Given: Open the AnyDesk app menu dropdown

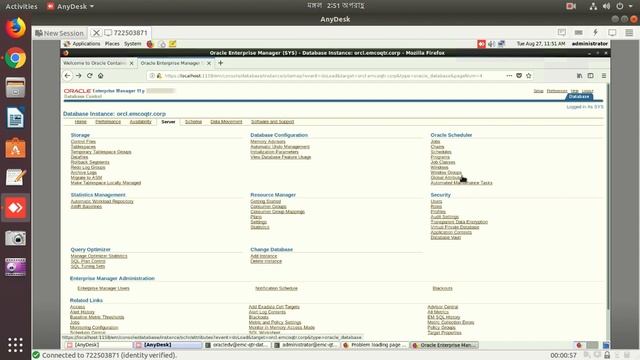Looking at the screenshot, I should coord(70,6).
